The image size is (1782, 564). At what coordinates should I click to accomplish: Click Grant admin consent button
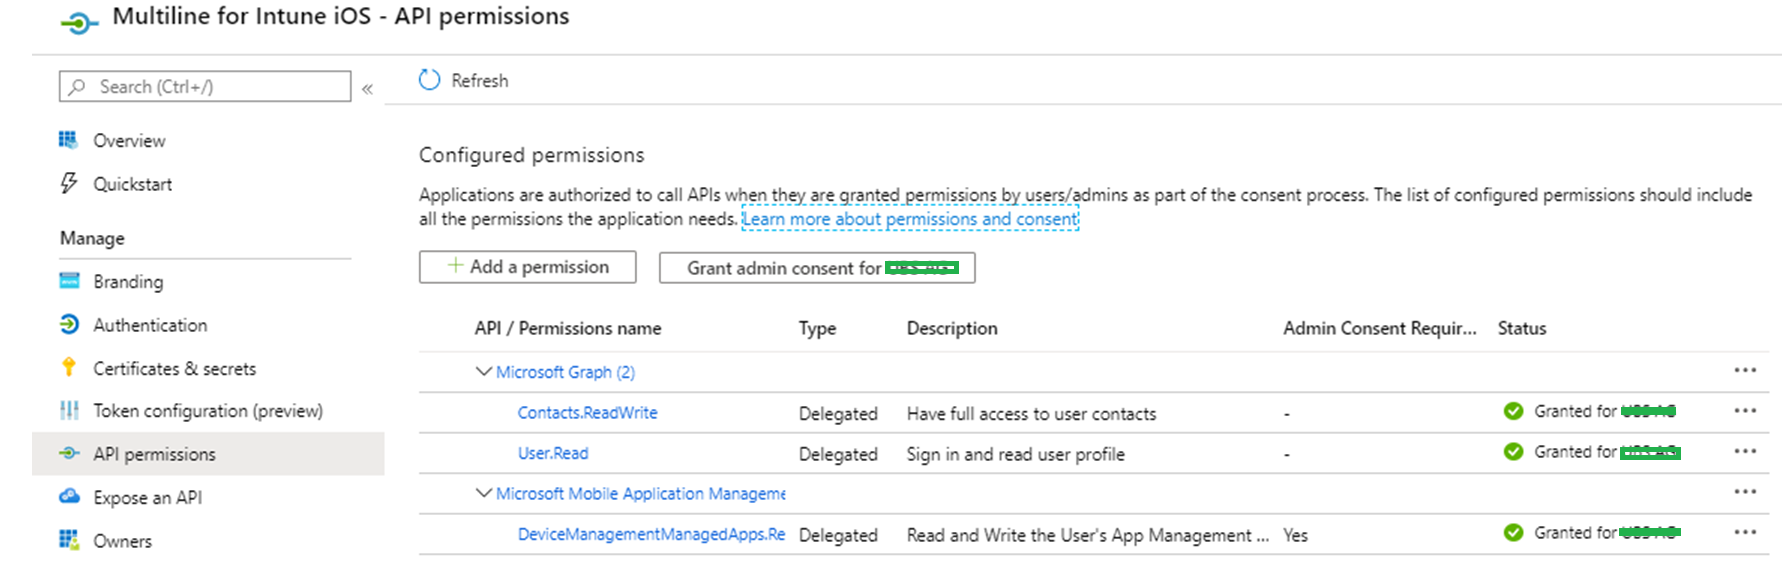click(817, 267)
